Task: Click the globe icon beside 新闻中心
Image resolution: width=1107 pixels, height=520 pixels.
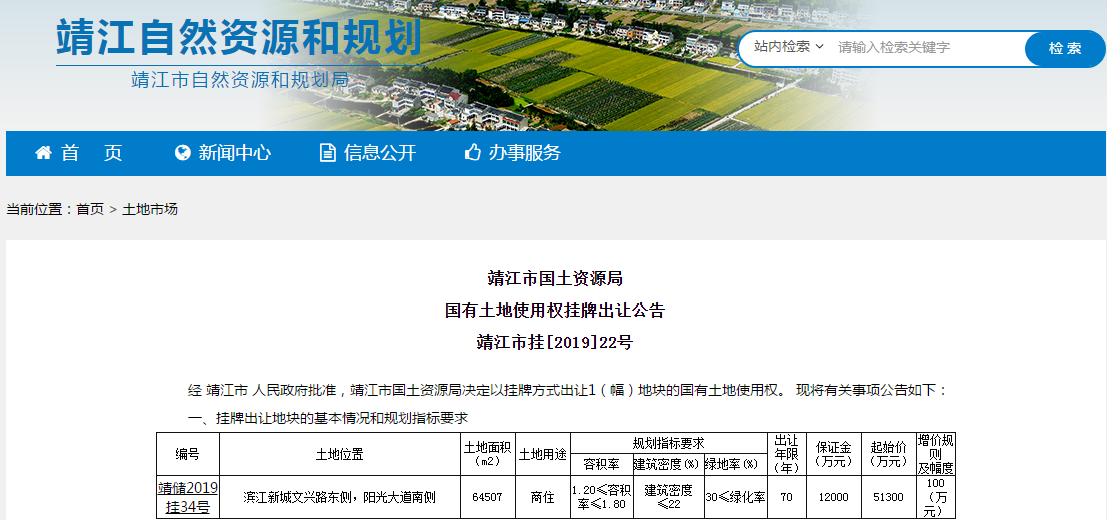Action: 183,152
